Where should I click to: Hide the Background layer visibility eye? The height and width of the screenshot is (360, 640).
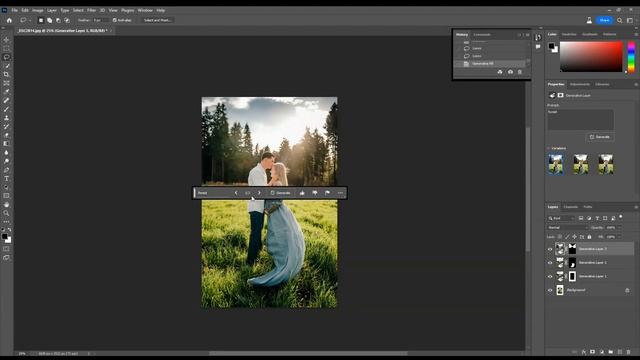(x=550, y=290)
